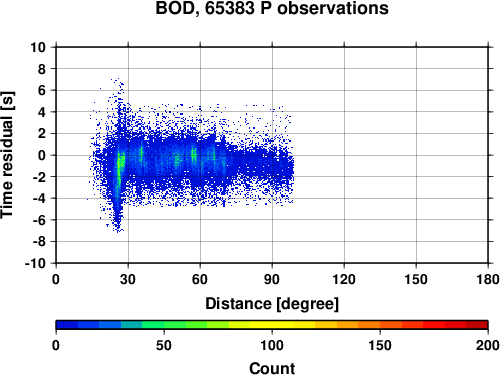Click the x-axis tick label 60
The image size is (500, 375).
[200, 279]
